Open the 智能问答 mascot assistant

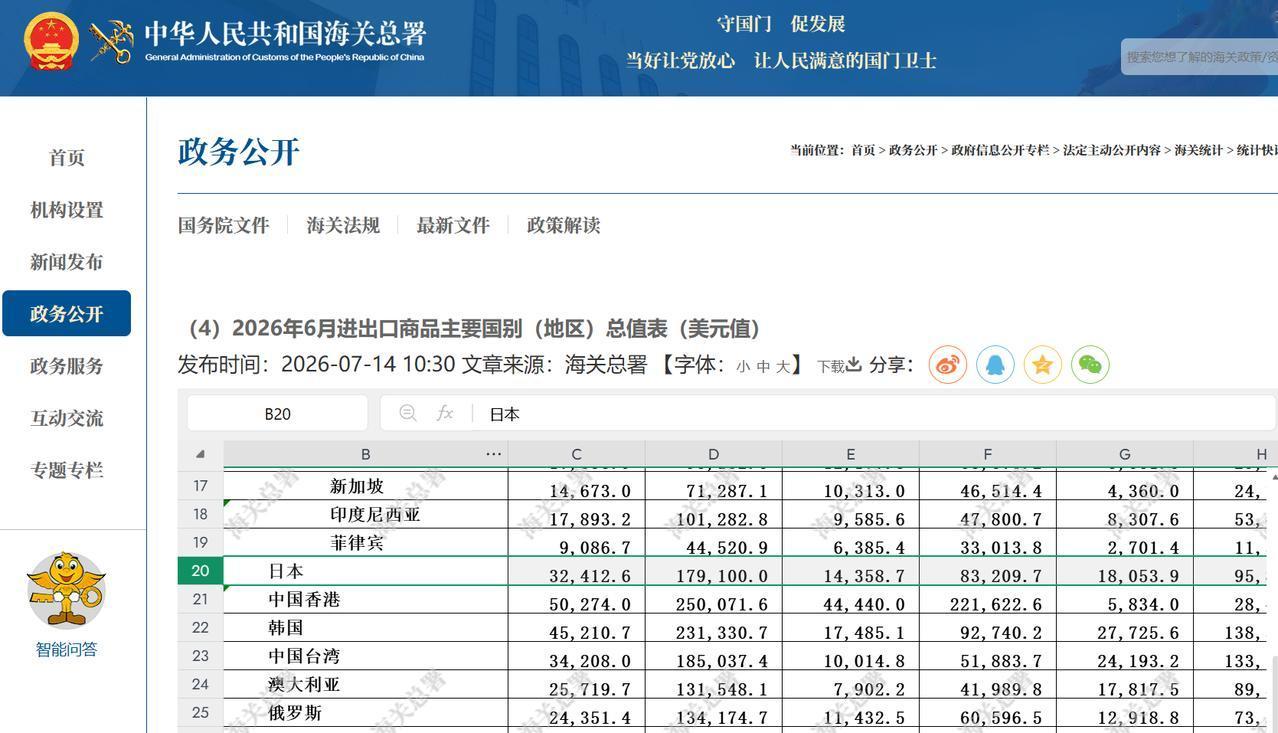[66, 589]
